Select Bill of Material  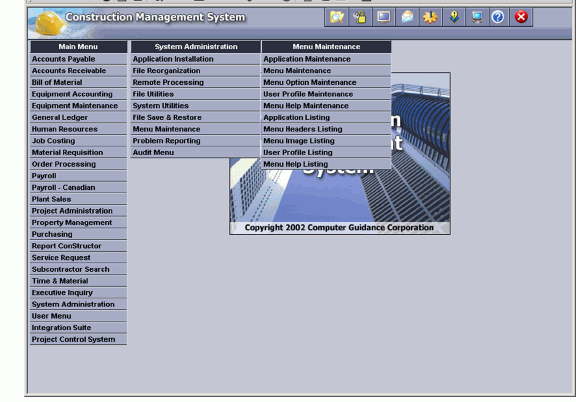point(79,83)
